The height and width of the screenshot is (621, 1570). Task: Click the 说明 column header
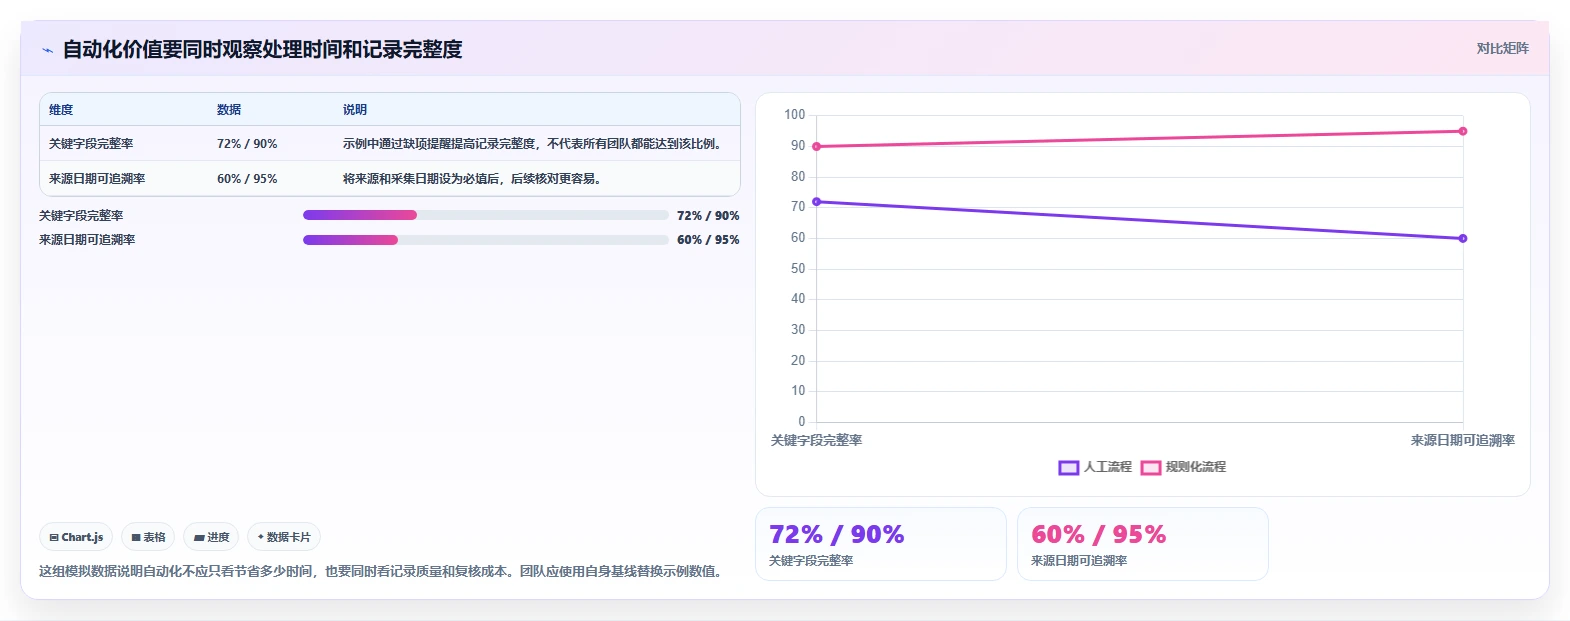(x=355, y=110)
